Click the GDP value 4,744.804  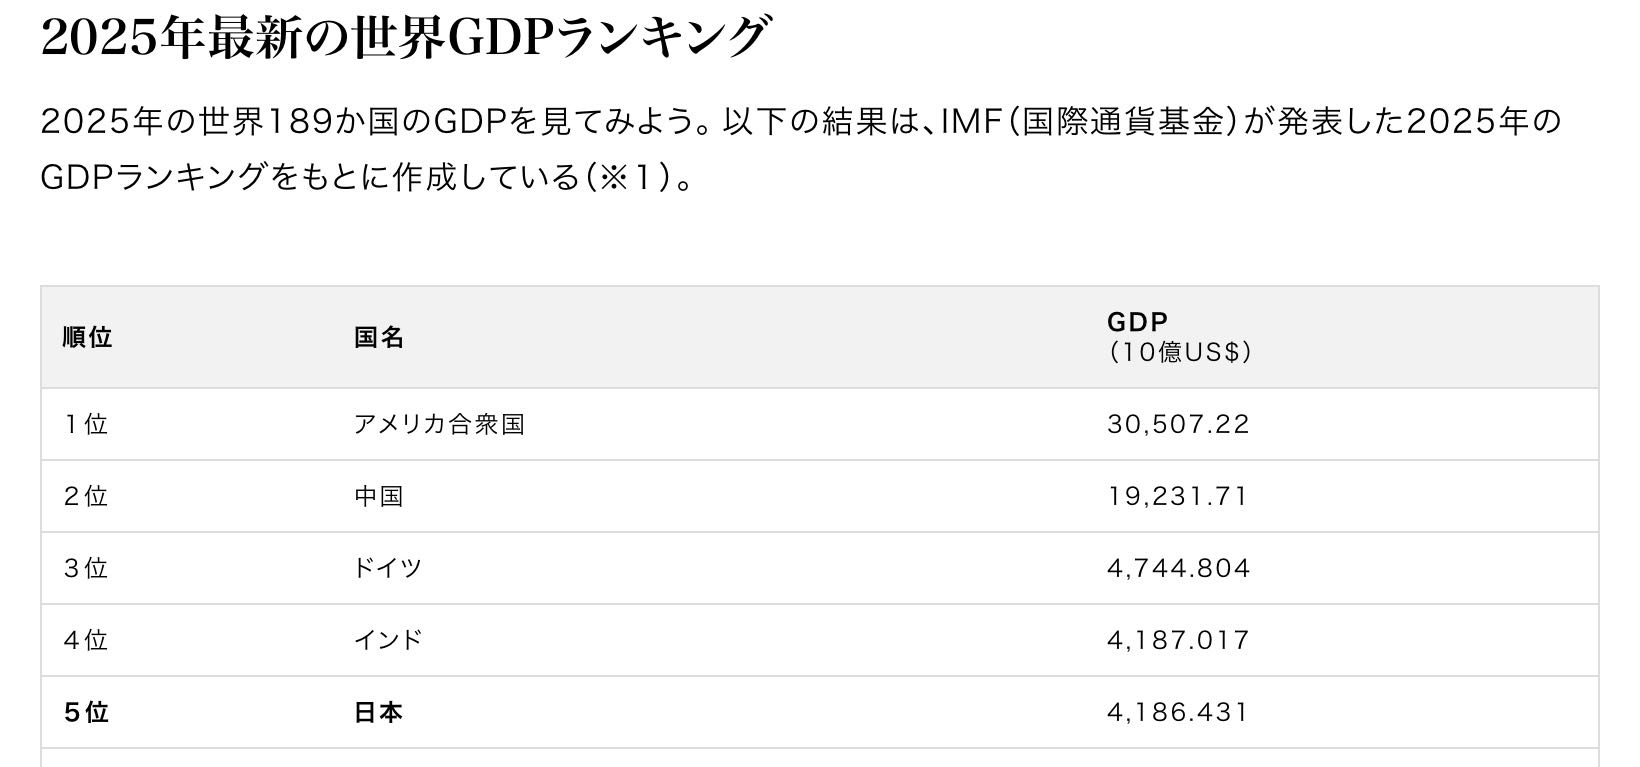coord(1178,568)
